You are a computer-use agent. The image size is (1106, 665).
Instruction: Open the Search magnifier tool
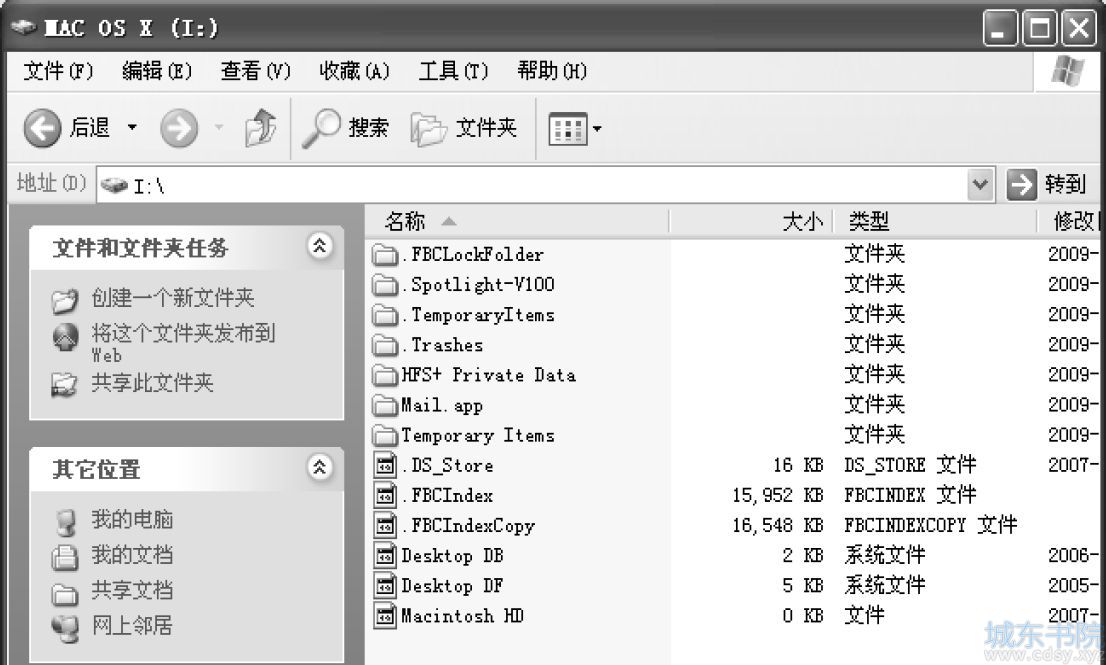[x=321, y=128]
